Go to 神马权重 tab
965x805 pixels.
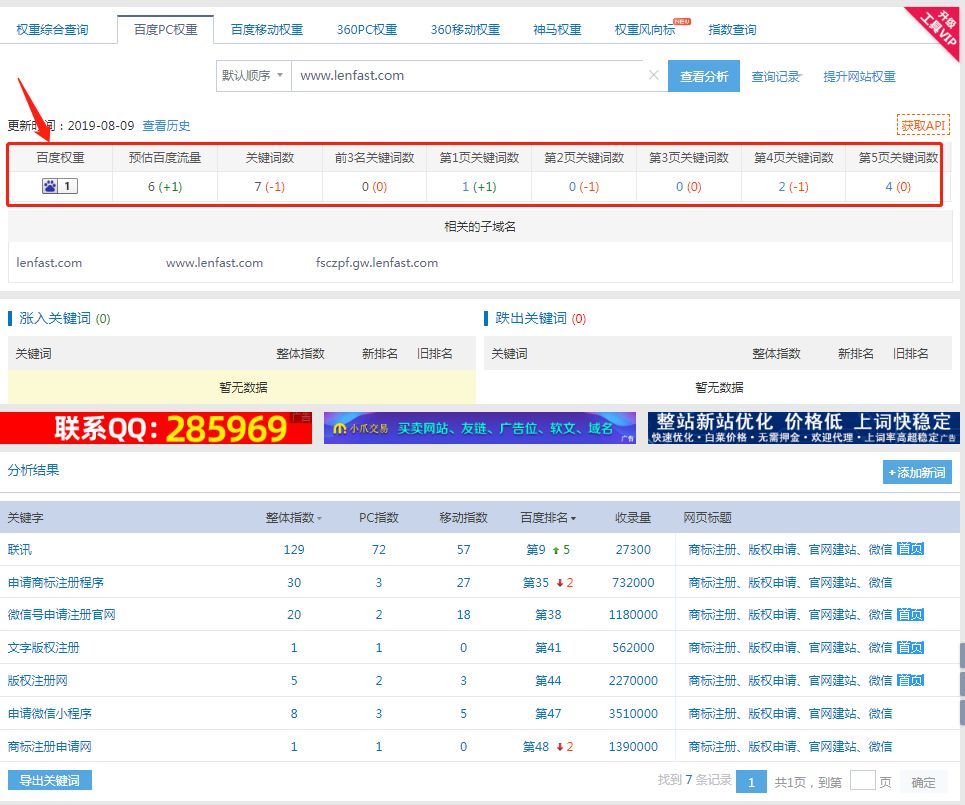[x=557, y=30]
